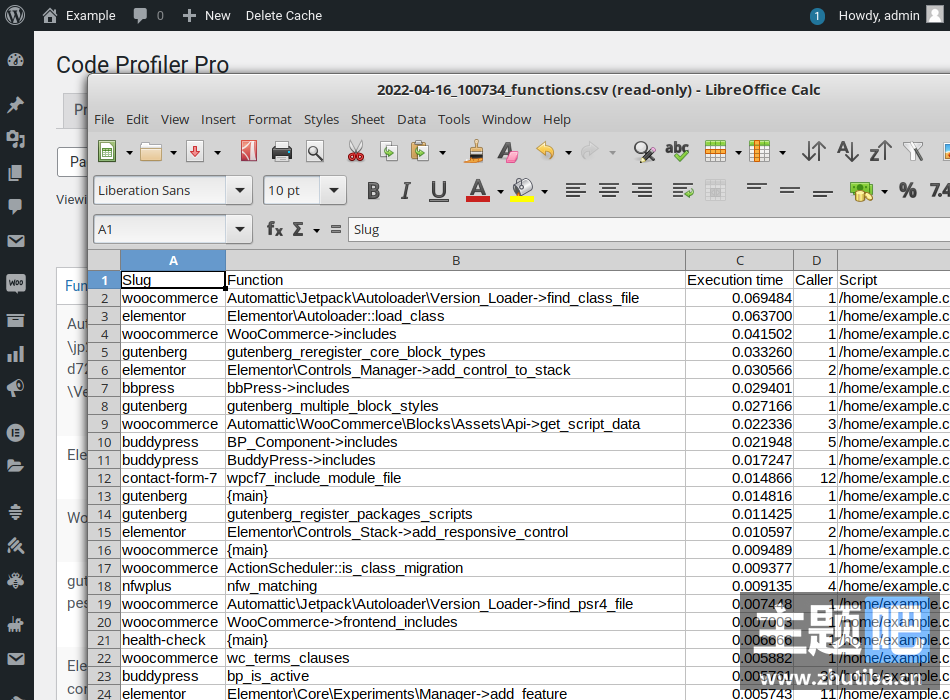Open the Insert menu
950x700 pixels.
[x=218, y=119]
